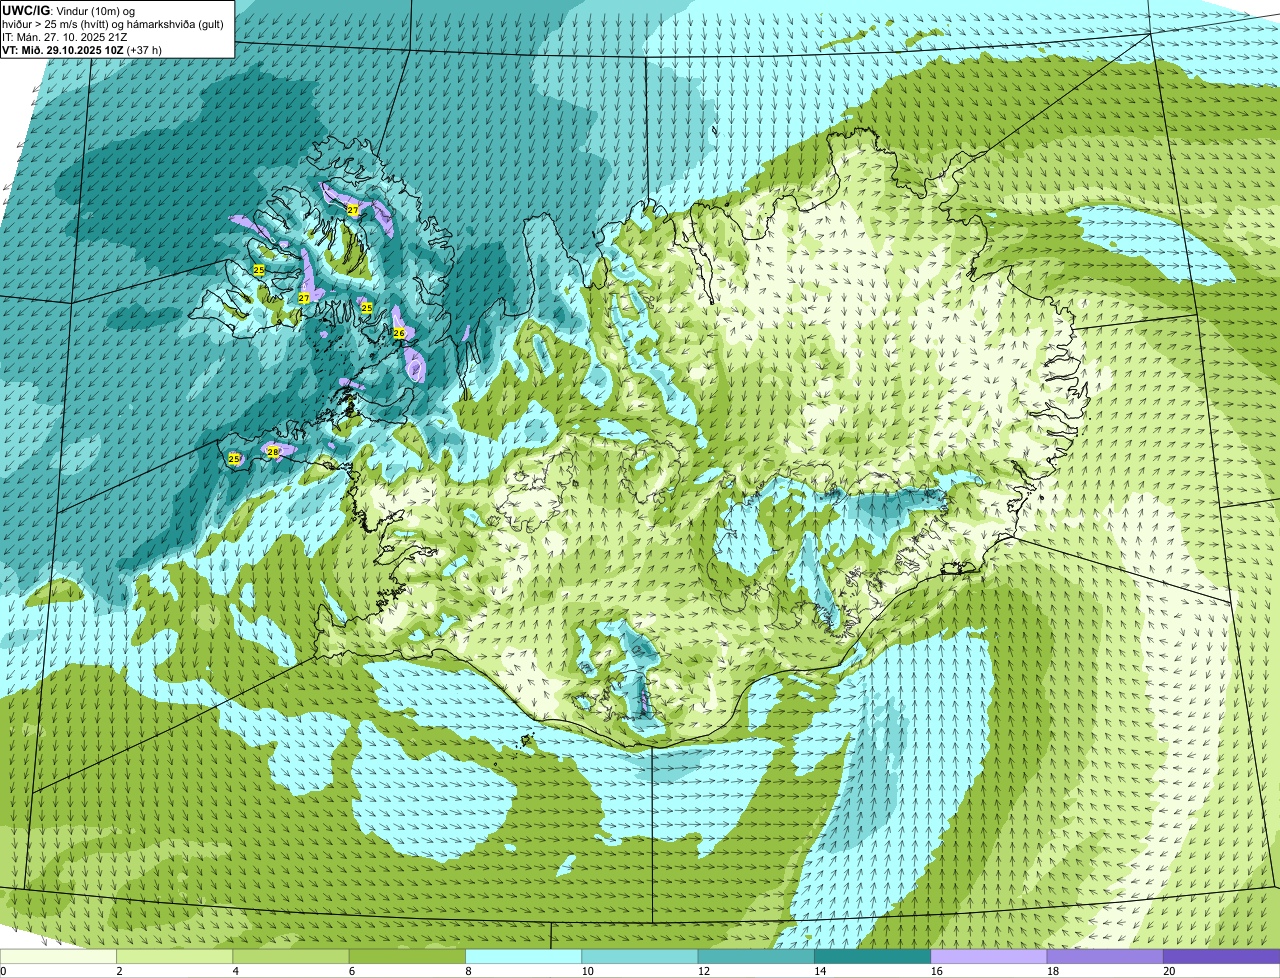Click the yellow gust label 26
This screenshot has height=978, width=1280.
(x=399, y=333)
